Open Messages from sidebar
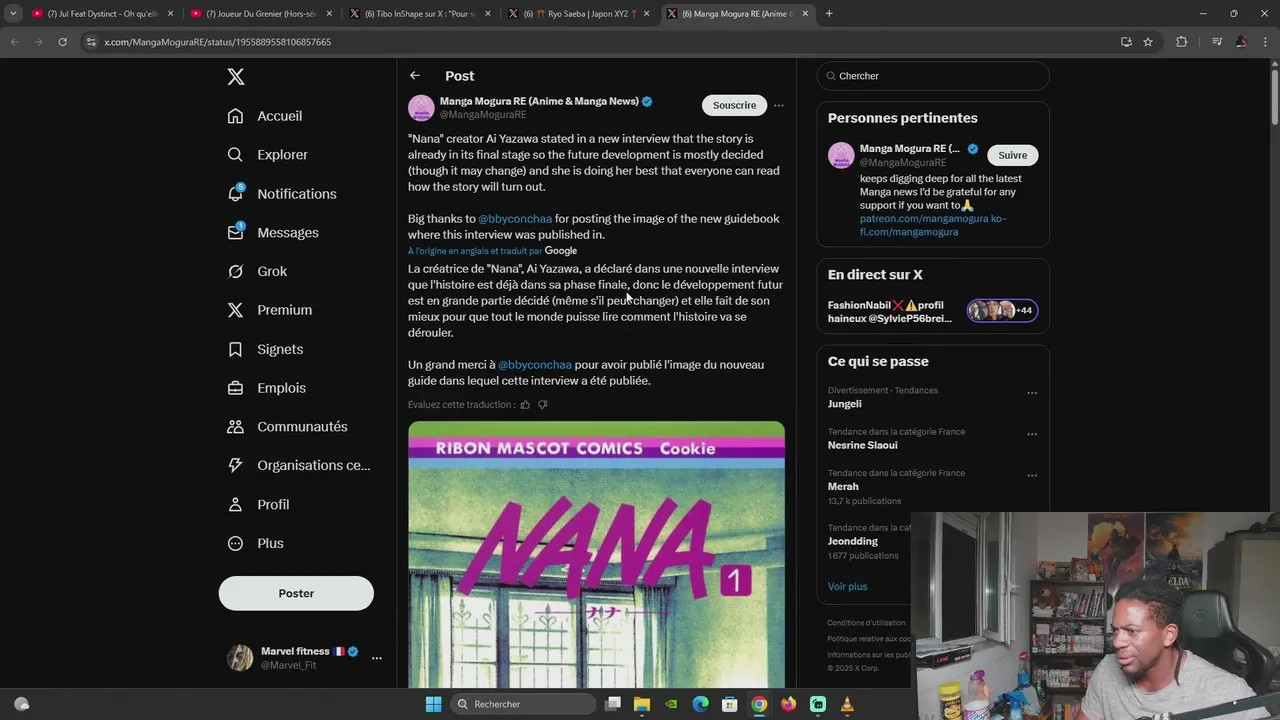This screenshot has height=720, width=1280. tap(273, 233)
